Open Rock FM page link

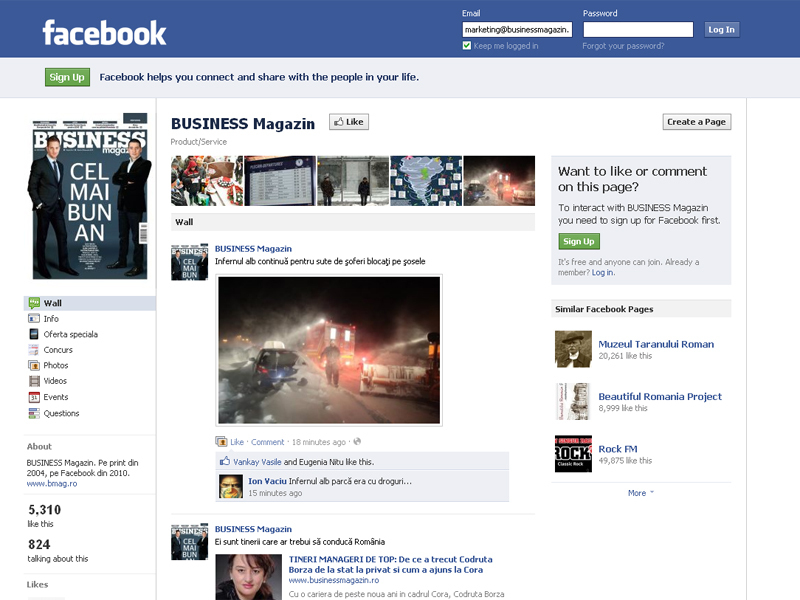tap(618, 449)
